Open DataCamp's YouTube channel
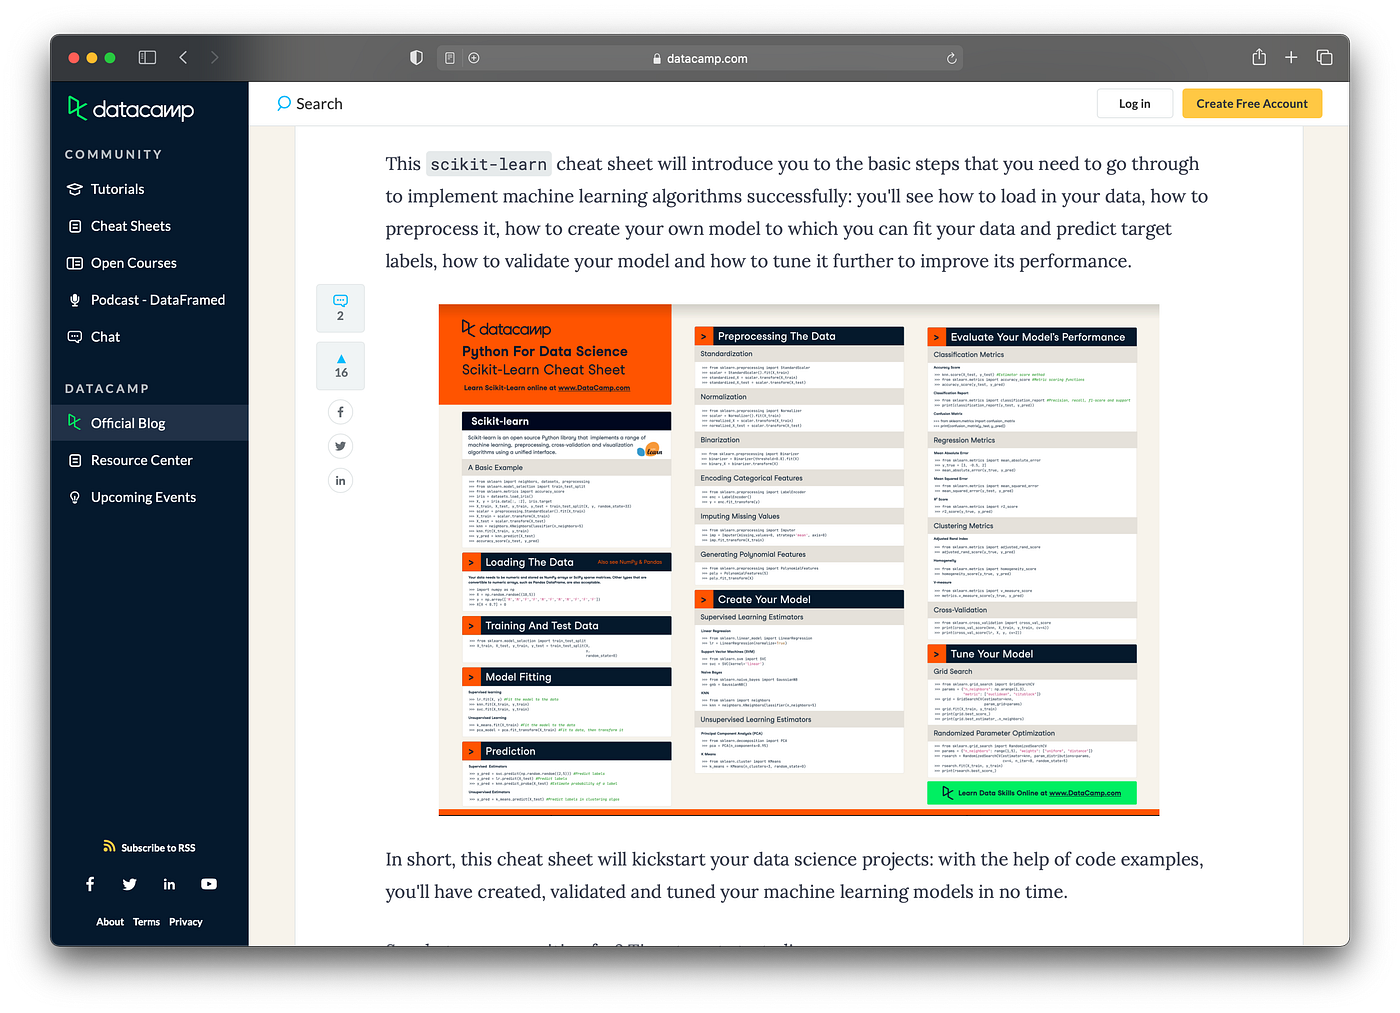 click(x=208, y=884)
